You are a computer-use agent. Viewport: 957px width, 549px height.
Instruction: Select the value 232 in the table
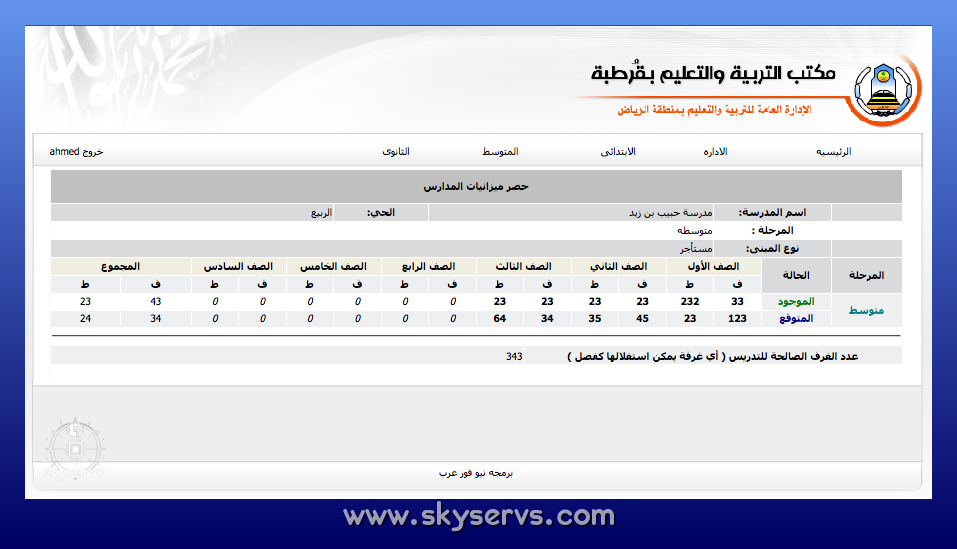(690, 301)
